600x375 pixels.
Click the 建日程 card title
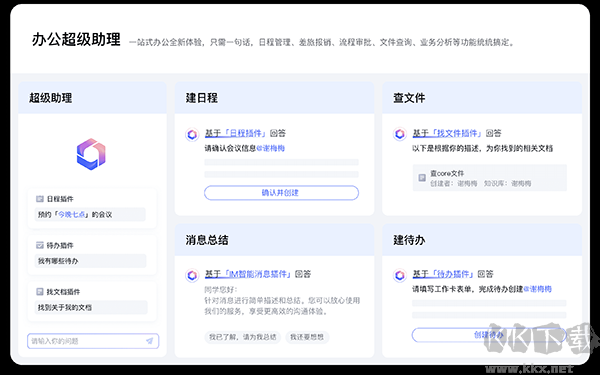[202, 98]
